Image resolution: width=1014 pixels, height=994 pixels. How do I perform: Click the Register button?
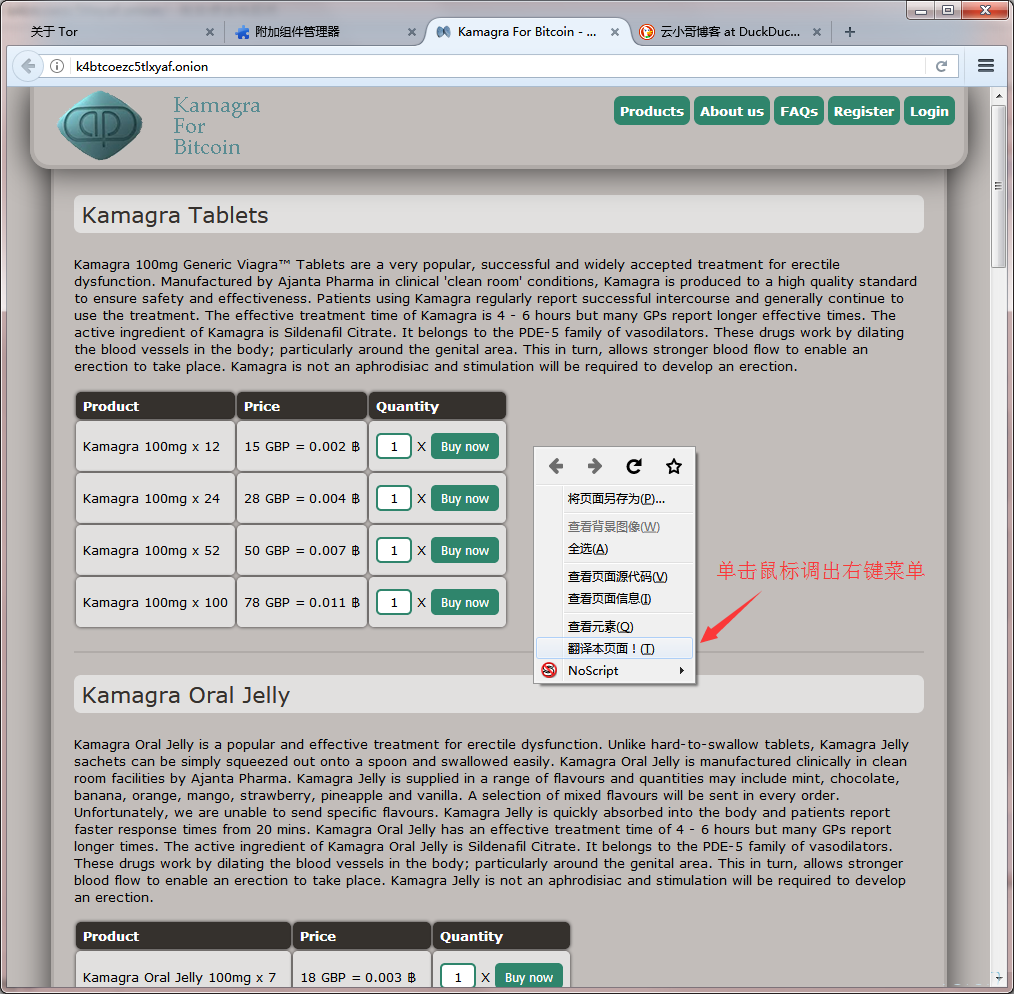(863, 111)
